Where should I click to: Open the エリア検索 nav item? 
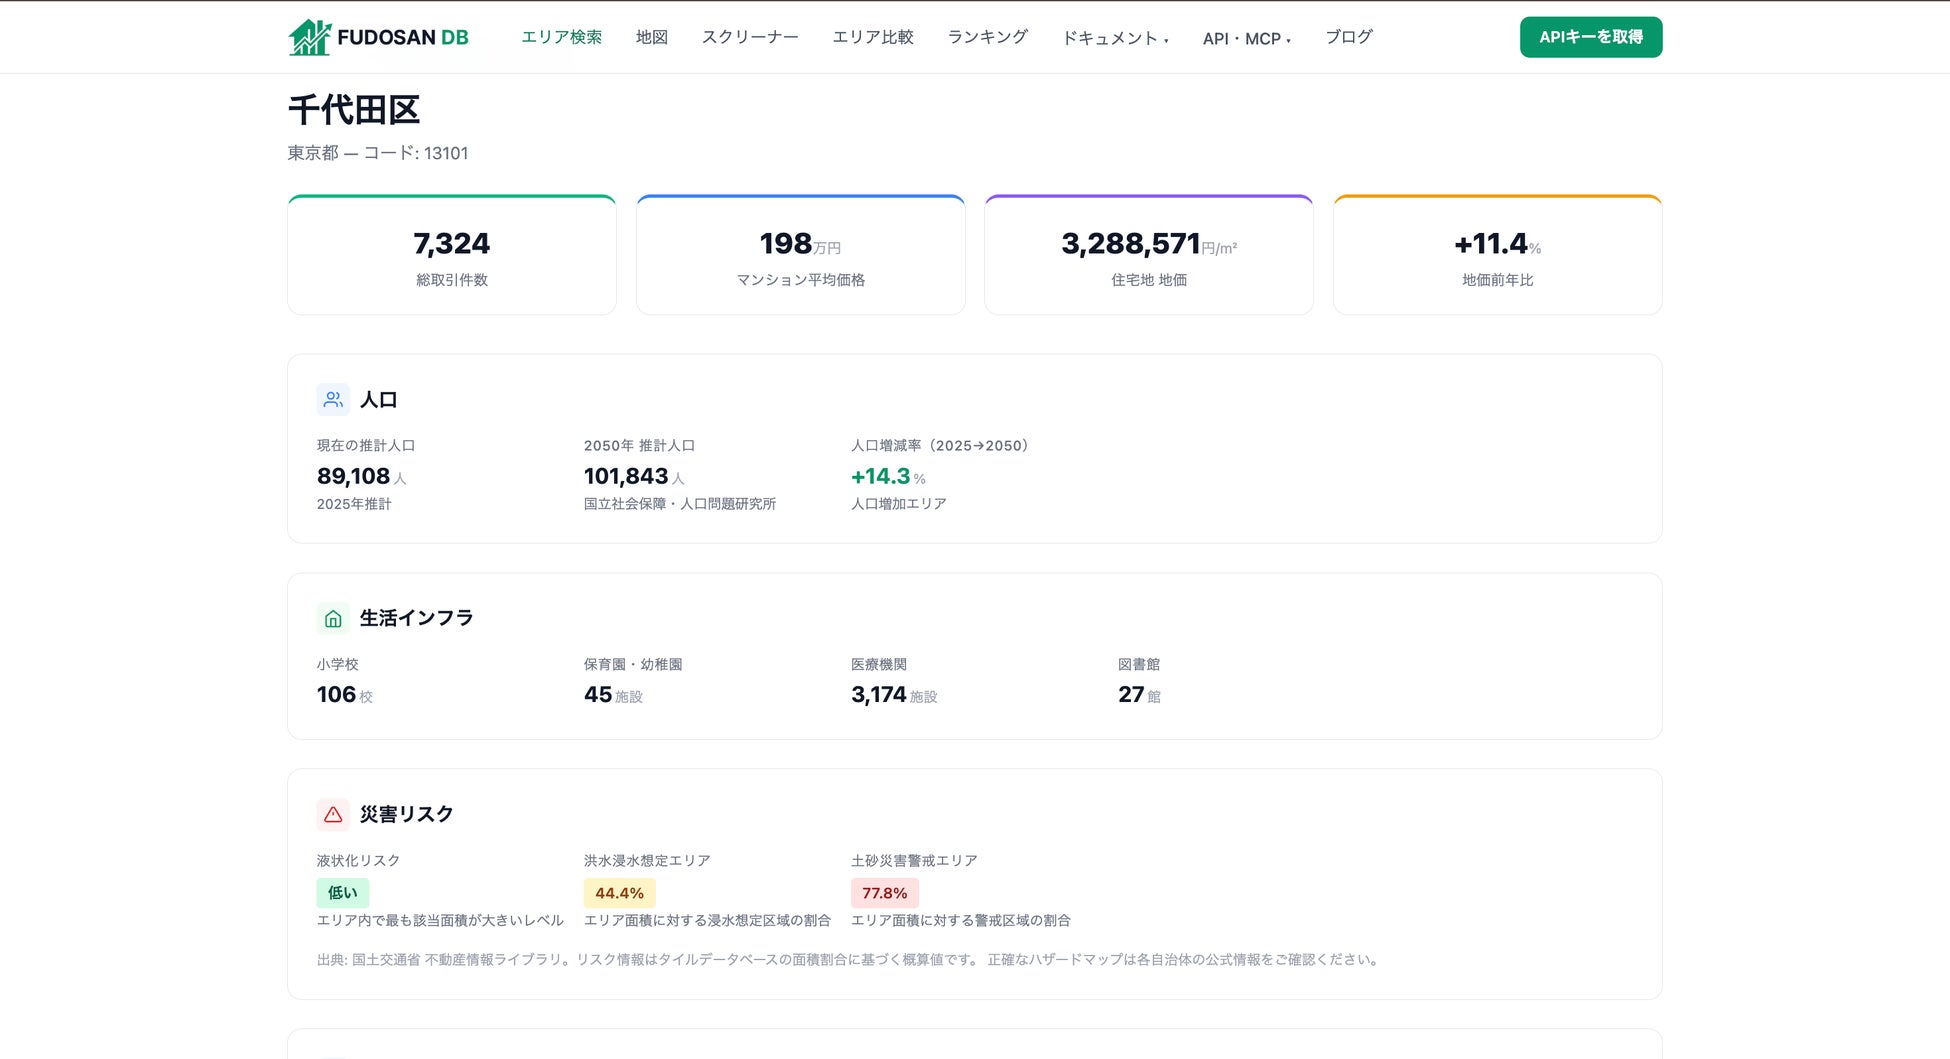(x=561, y=37)
